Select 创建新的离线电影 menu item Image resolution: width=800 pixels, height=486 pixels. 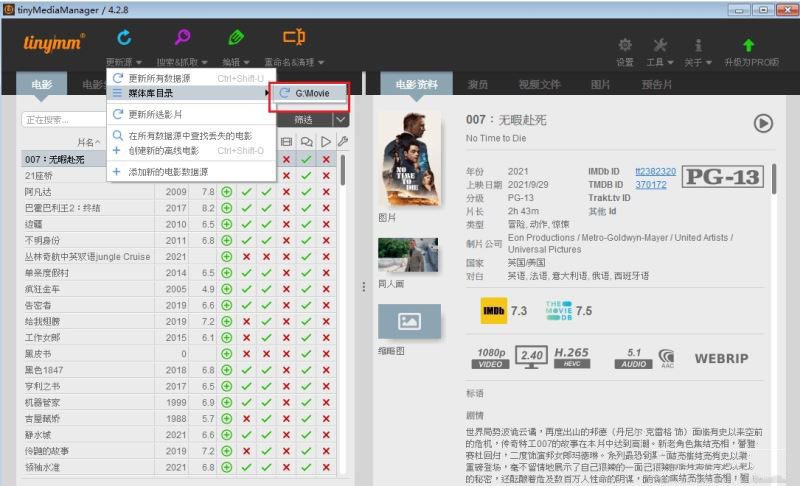pos(191,150)
